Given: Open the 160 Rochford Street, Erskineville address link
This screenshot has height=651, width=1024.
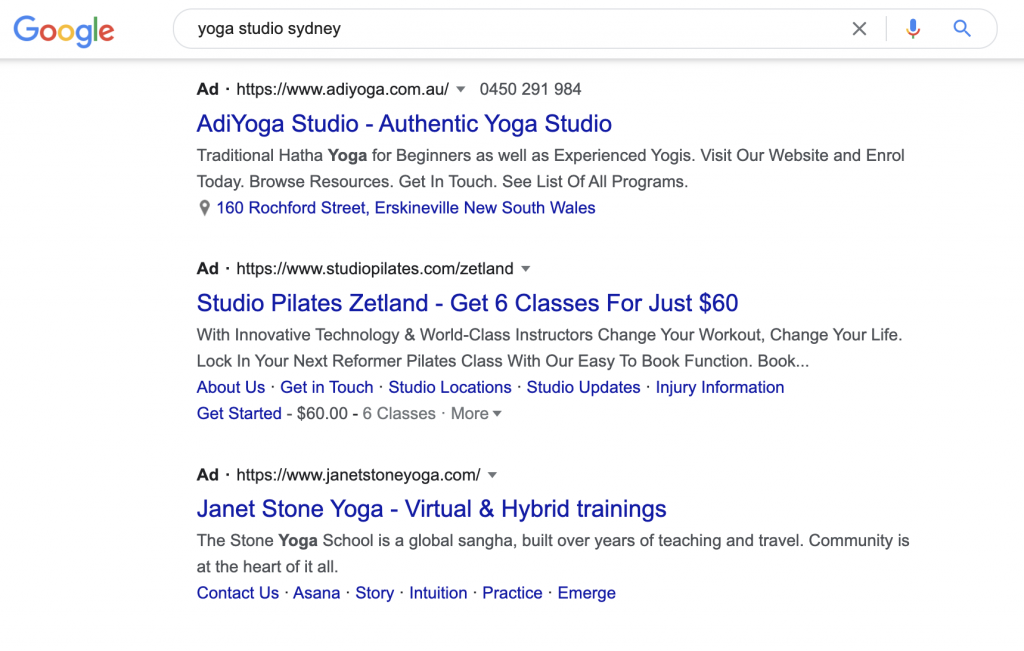Looking at the screenshot, I should pyautogui.click(x=406, y=208).
